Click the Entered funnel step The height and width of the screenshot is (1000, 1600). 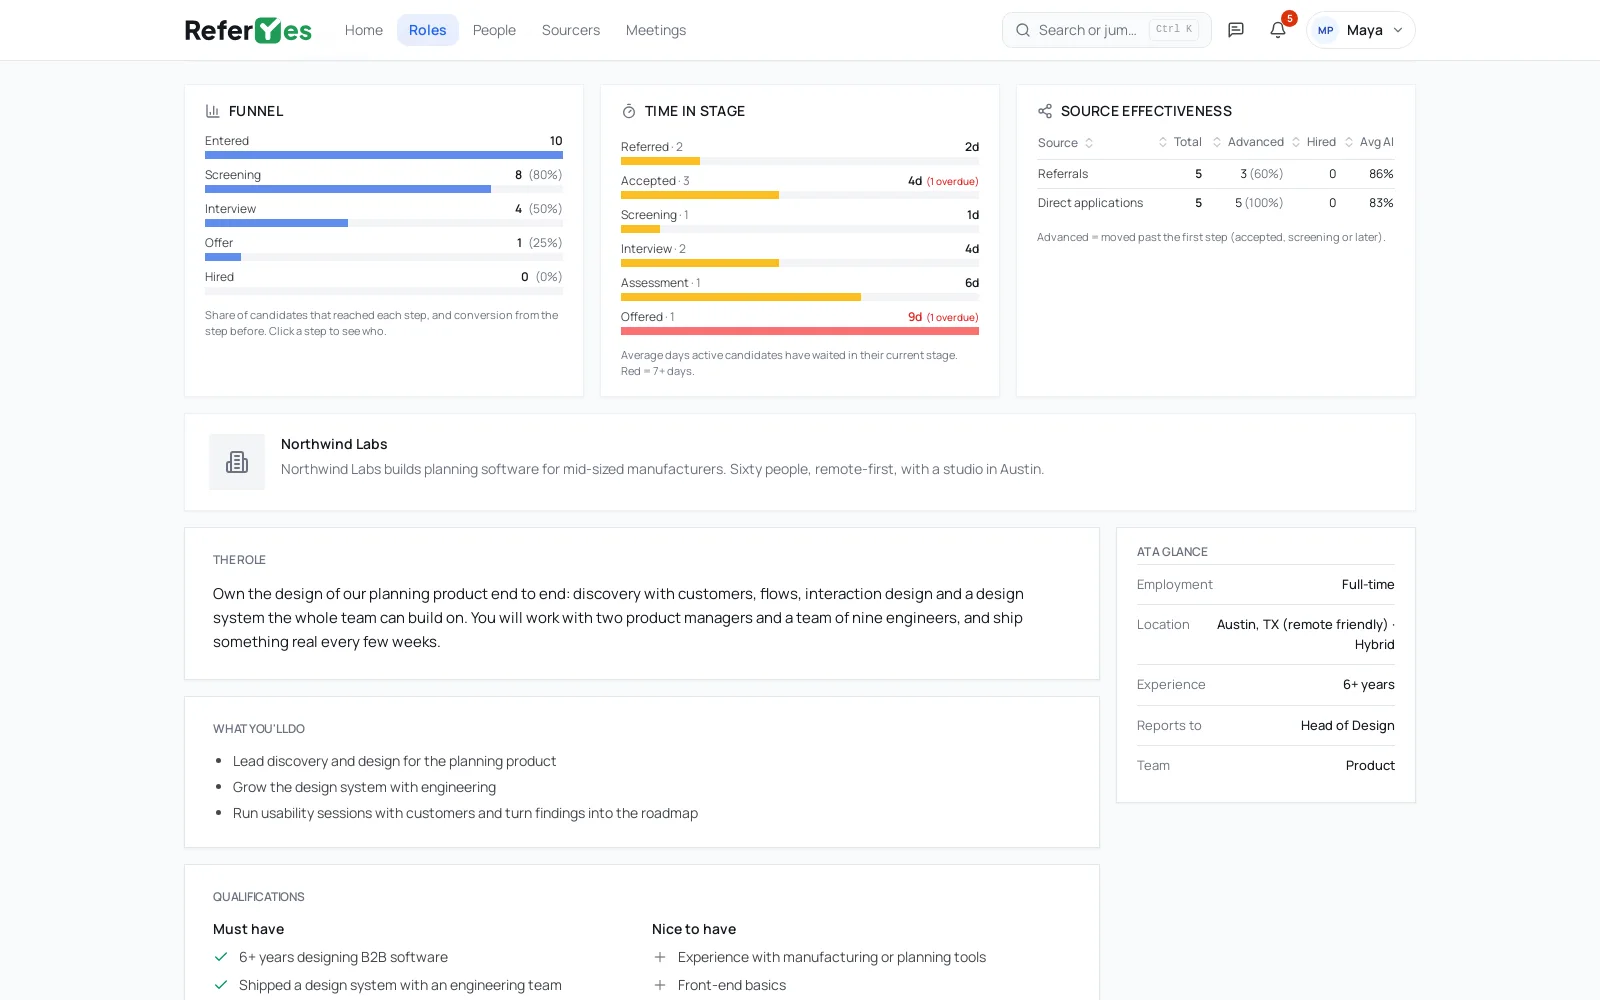coord(384,147)
